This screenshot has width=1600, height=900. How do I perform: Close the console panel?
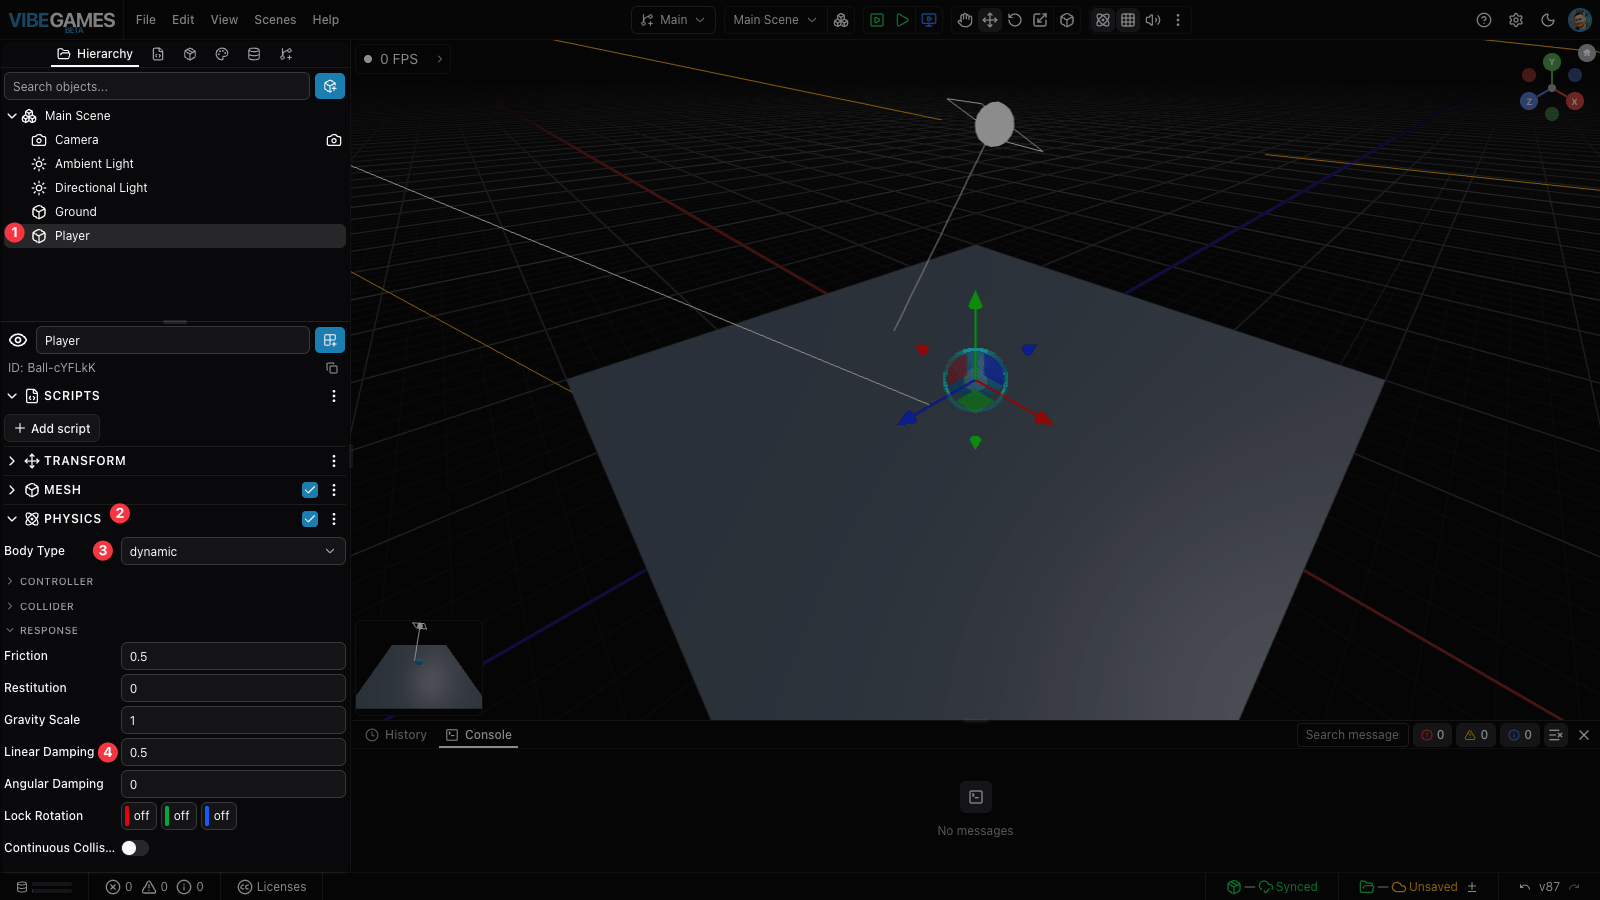point(1584,735)
